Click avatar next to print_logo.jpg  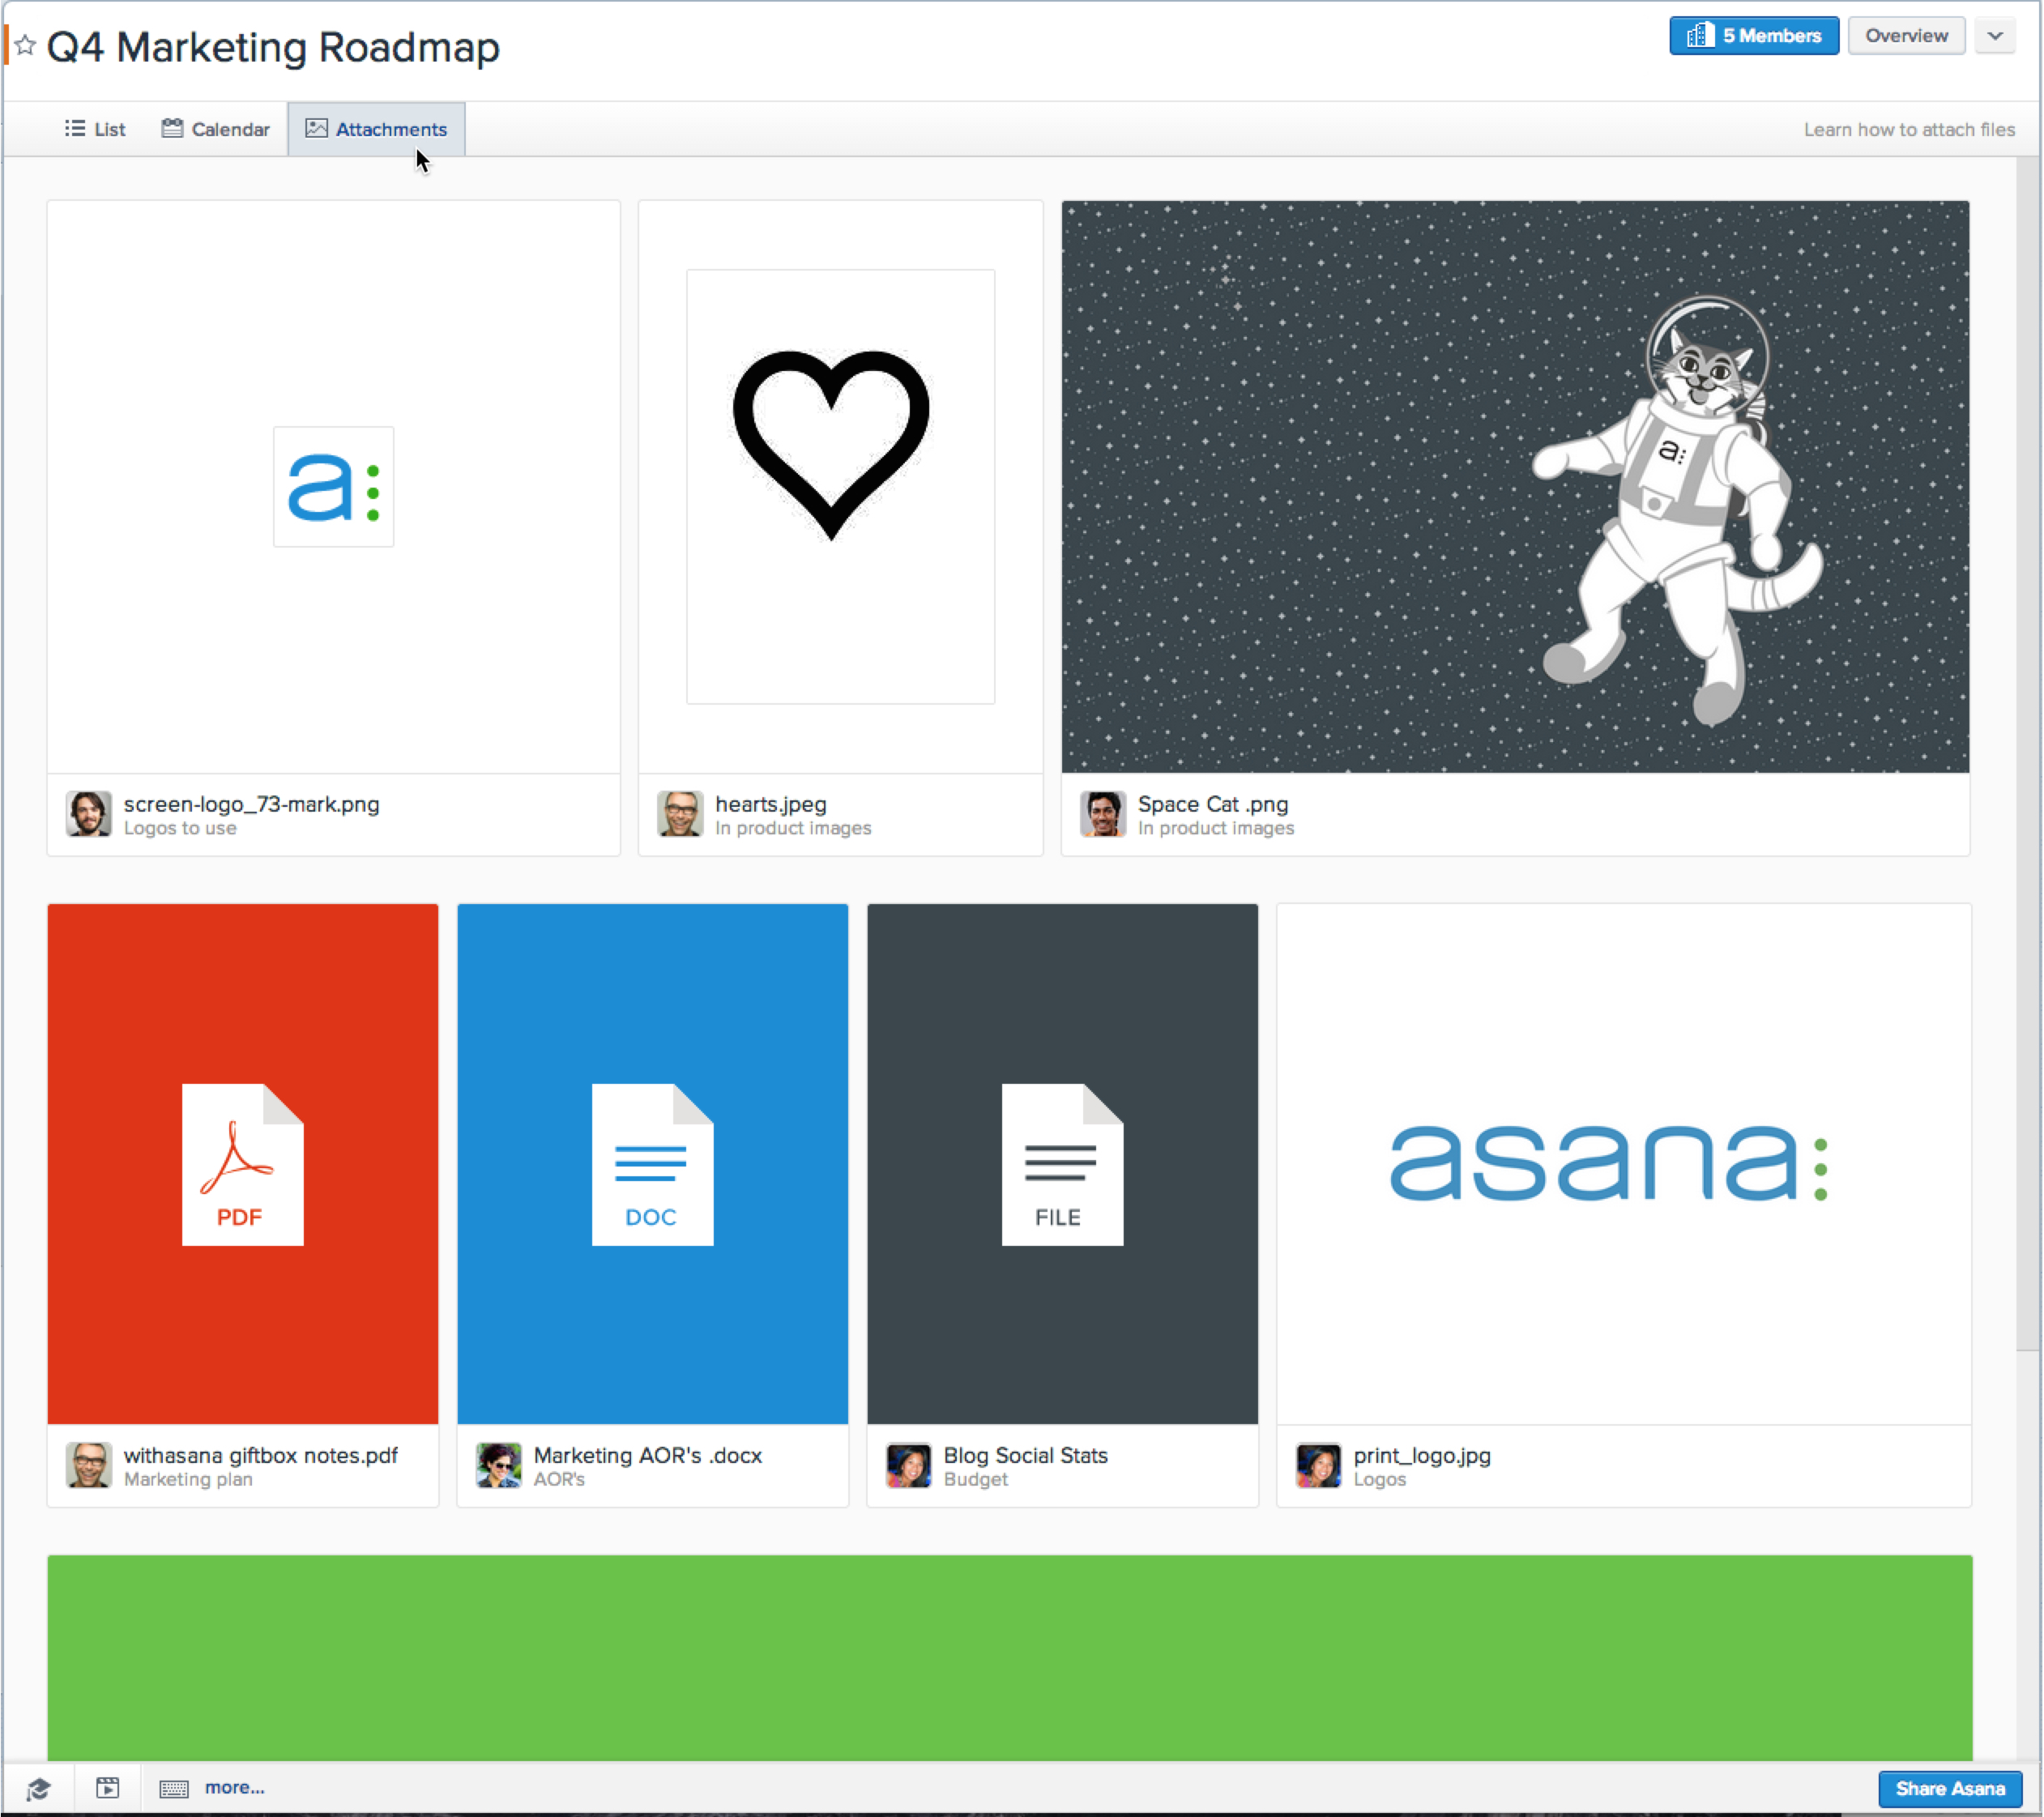(x=1319, y=1465)
